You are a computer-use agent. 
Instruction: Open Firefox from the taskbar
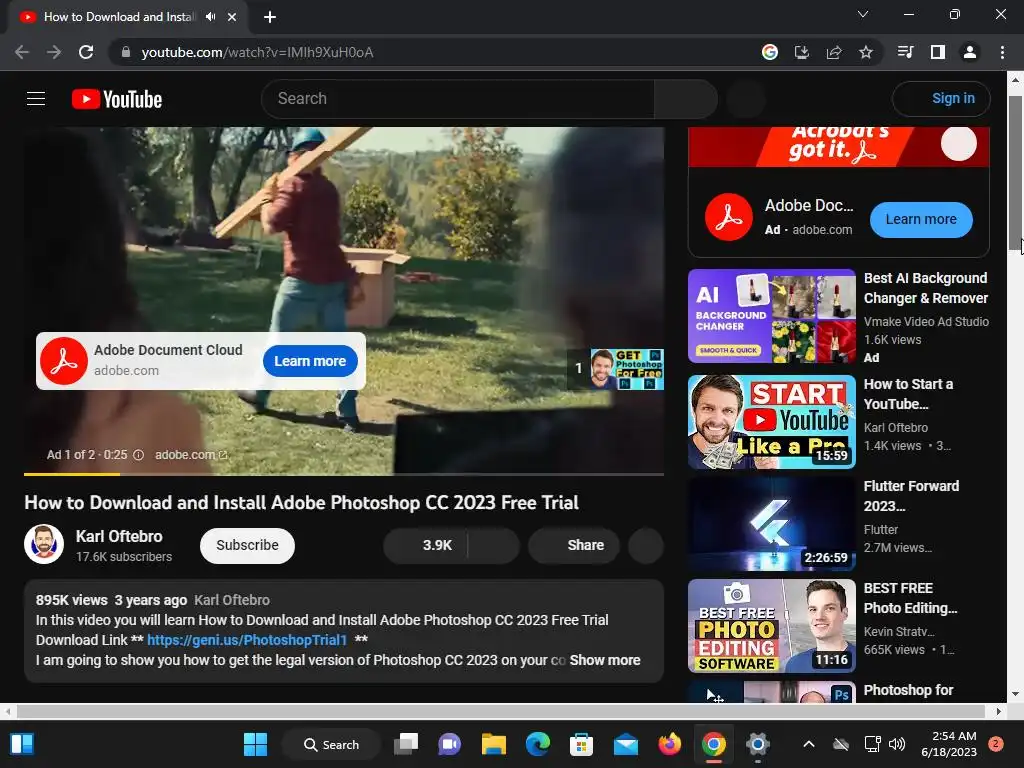coord(669,744)
